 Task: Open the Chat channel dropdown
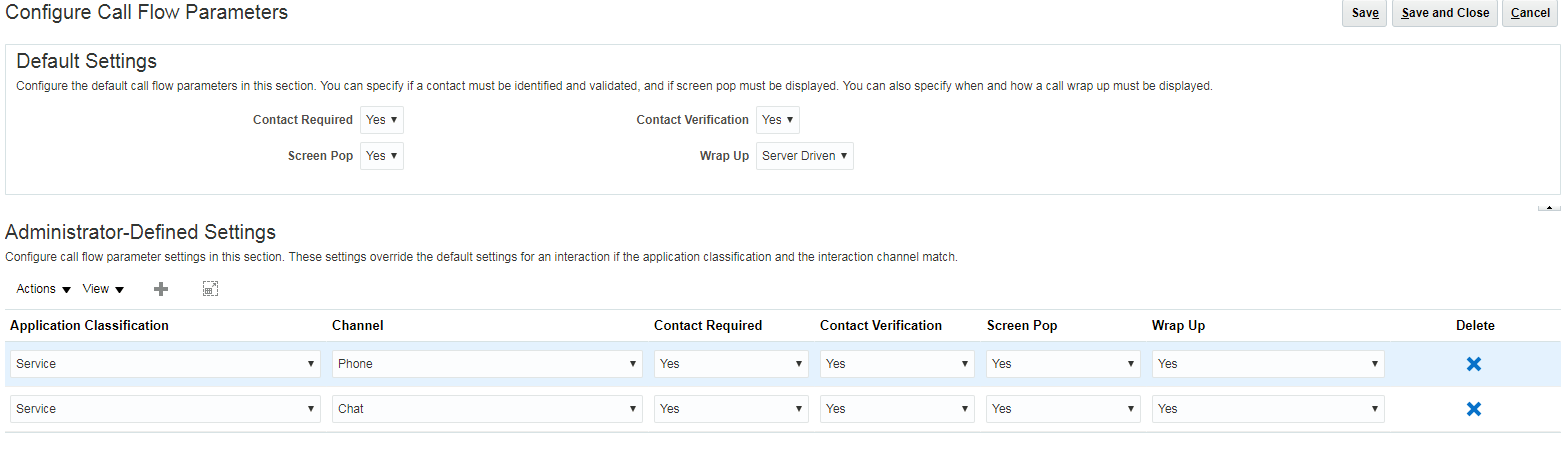pos(487,409)
